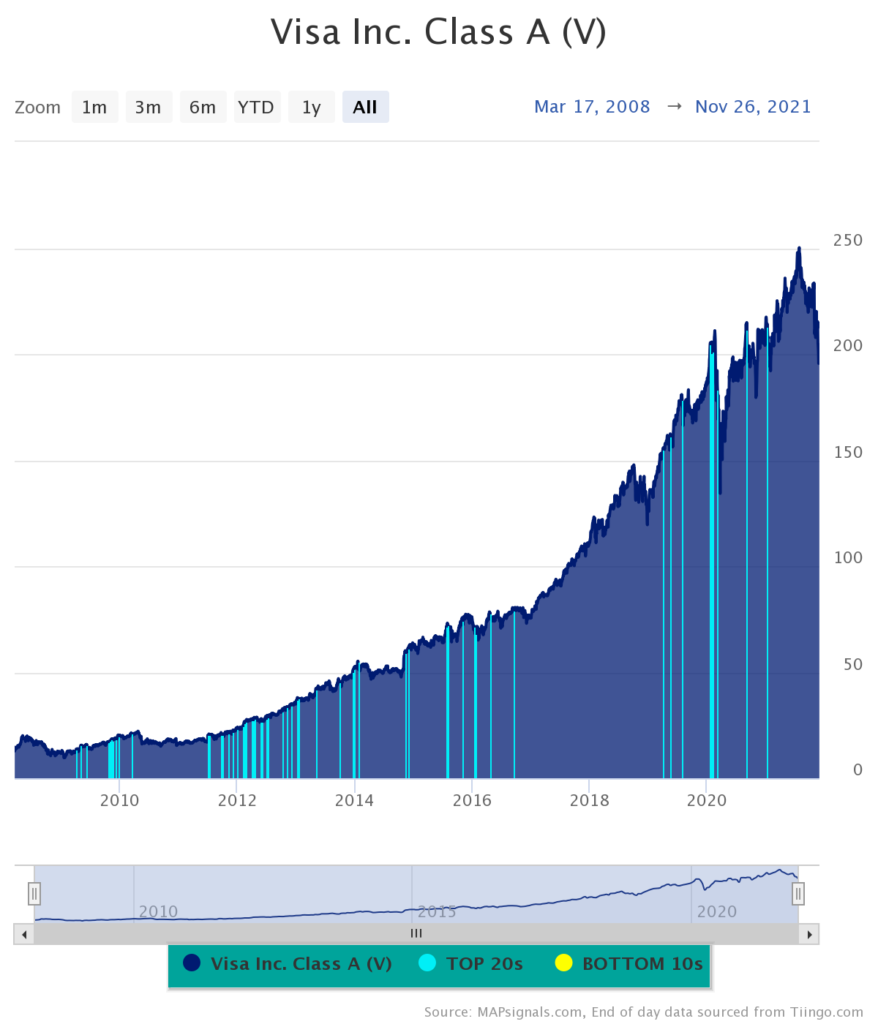Select the 1m zoom button
The image size is (878, 1024).
pos(94,107)
